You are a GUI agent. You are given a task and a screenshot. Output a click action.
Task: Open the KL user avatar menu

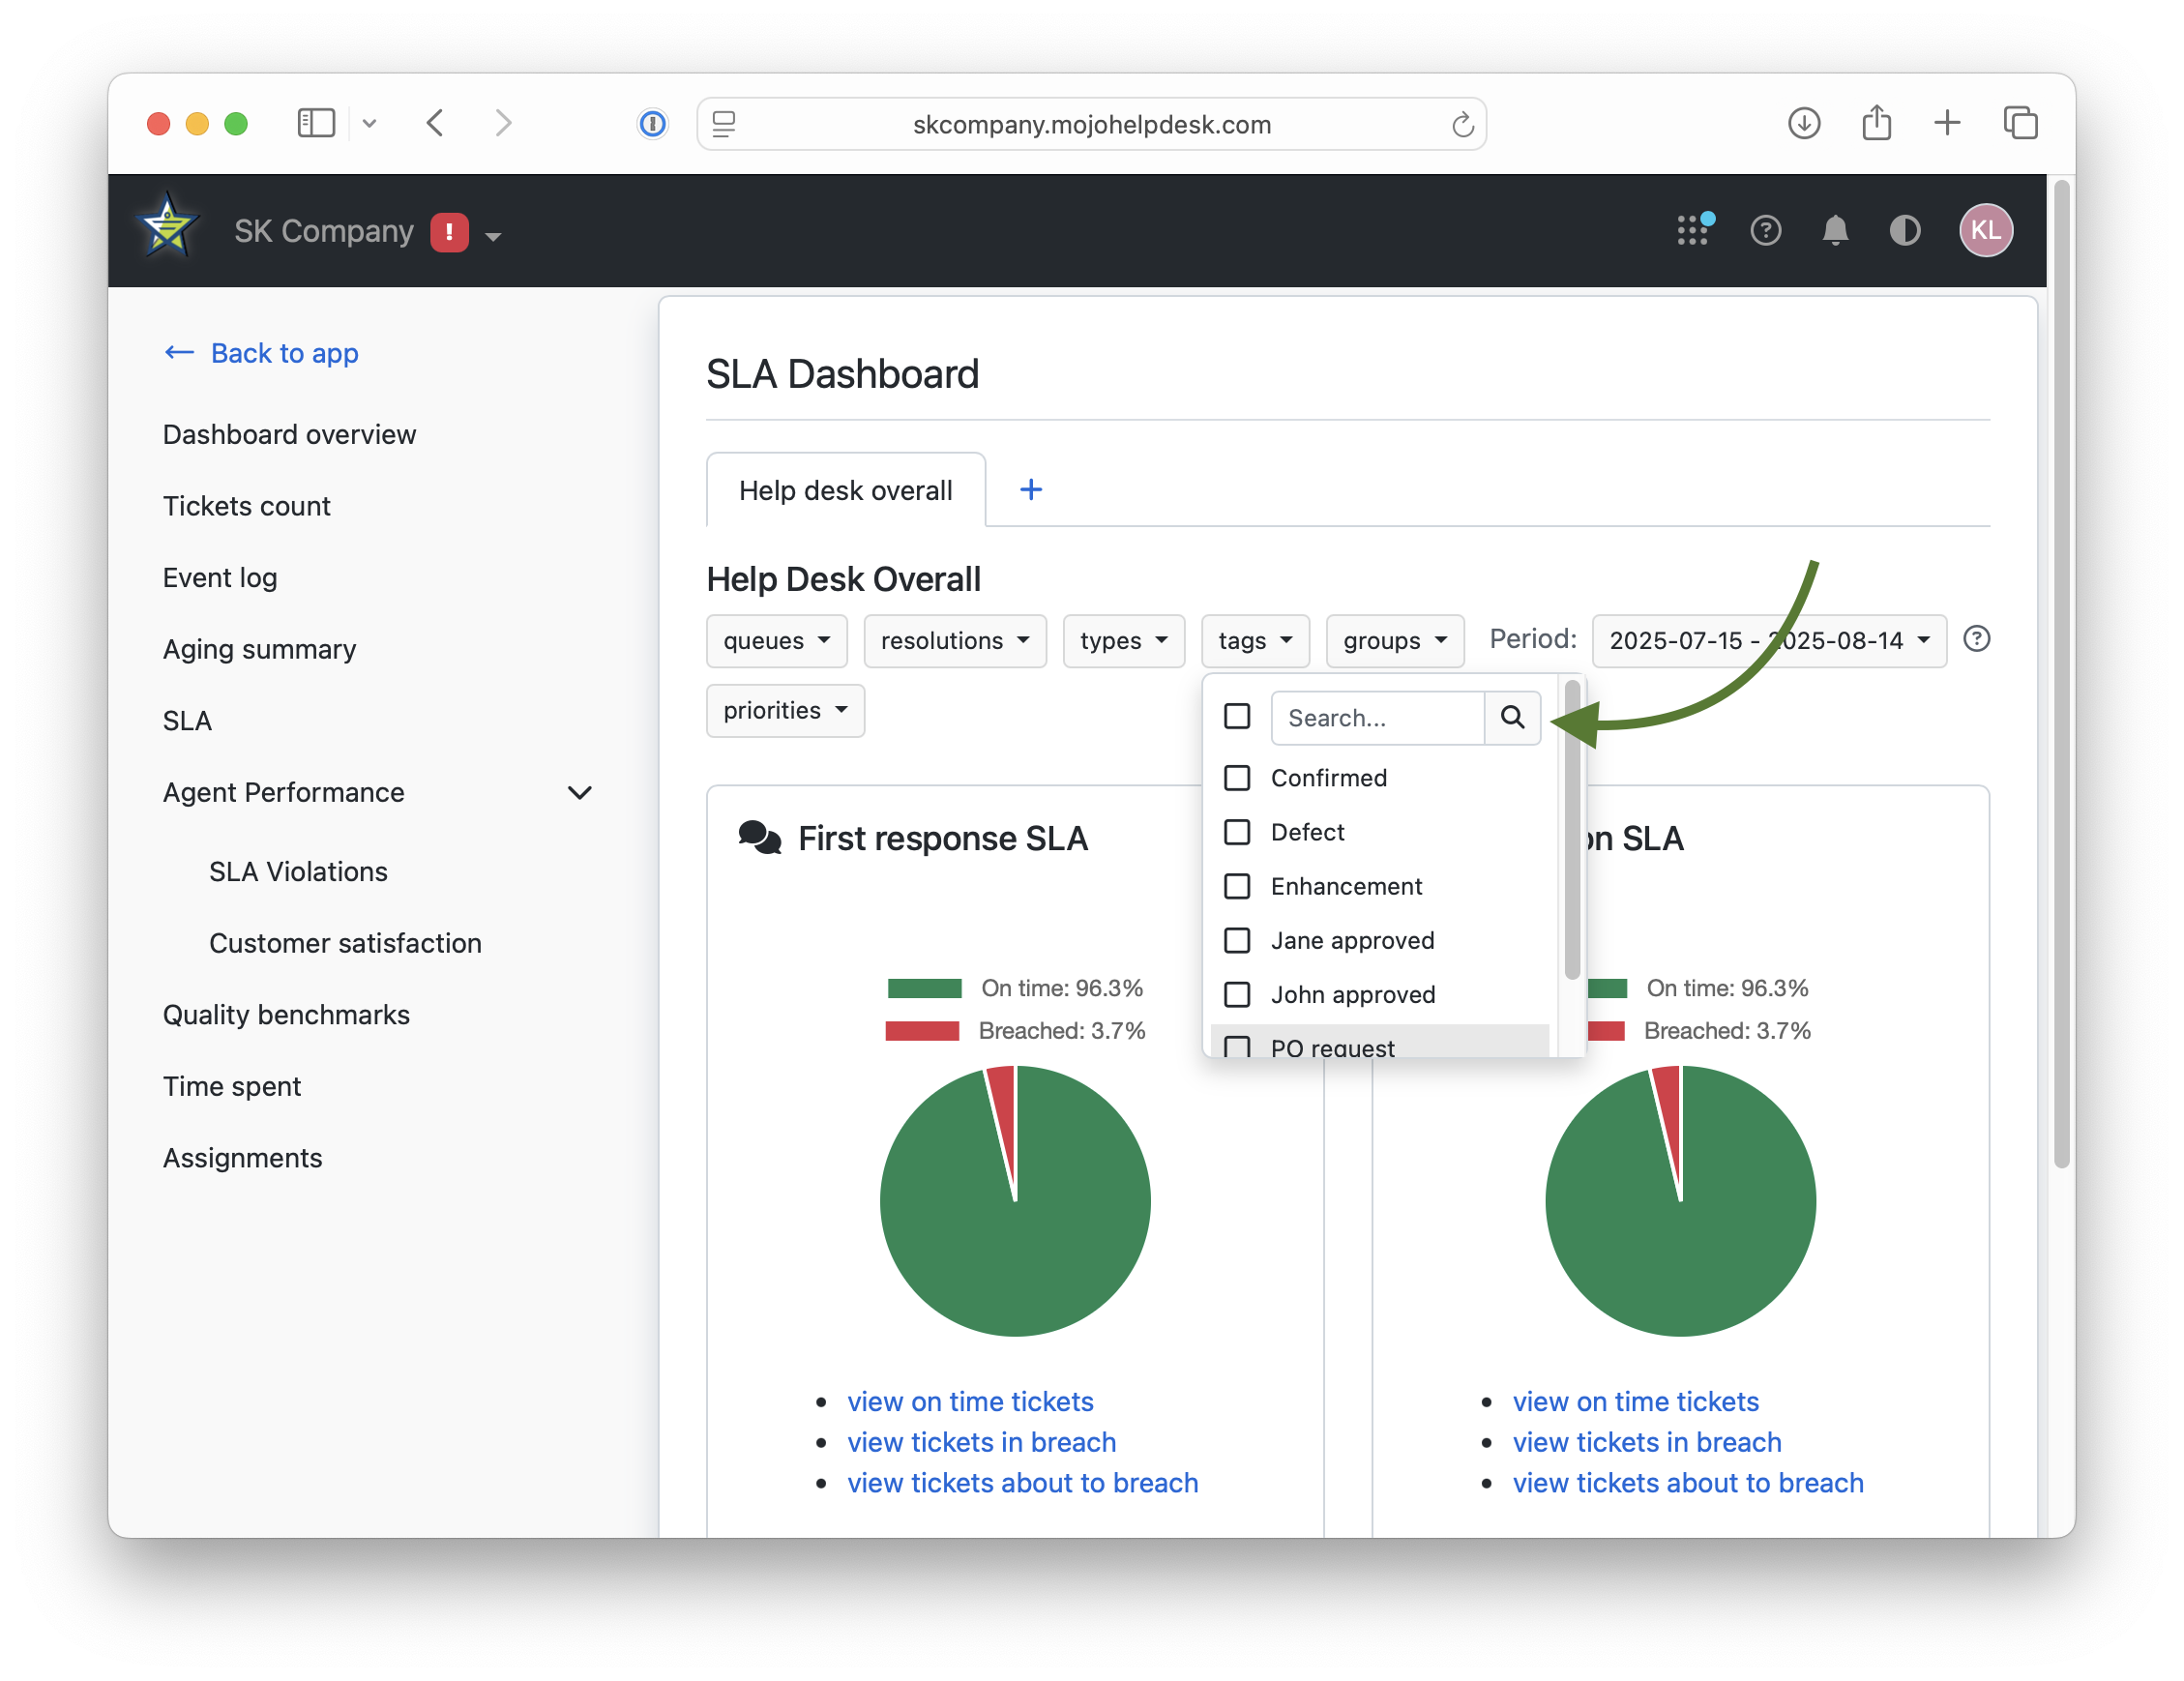[x=1985, y=230]
